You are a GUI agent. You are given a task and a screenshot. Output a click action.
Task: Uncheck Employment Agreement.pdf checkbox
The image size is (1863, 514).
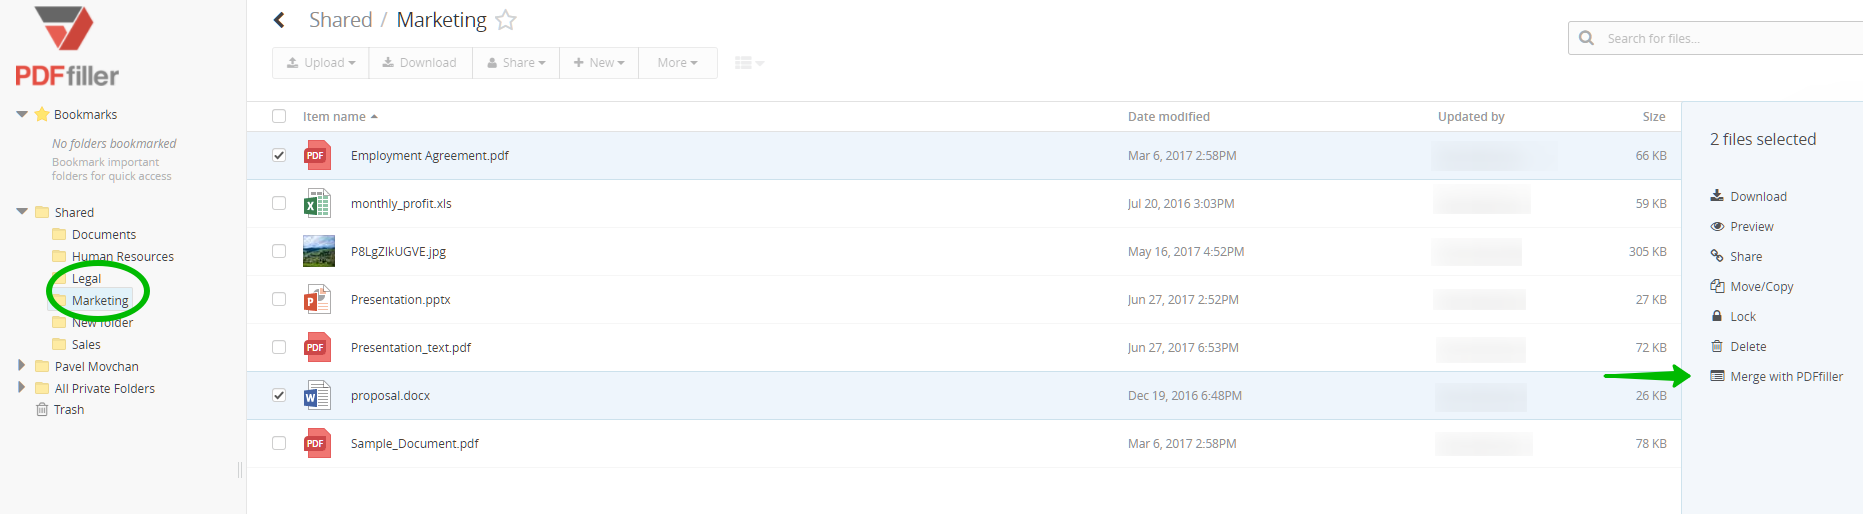coord(279,155)
